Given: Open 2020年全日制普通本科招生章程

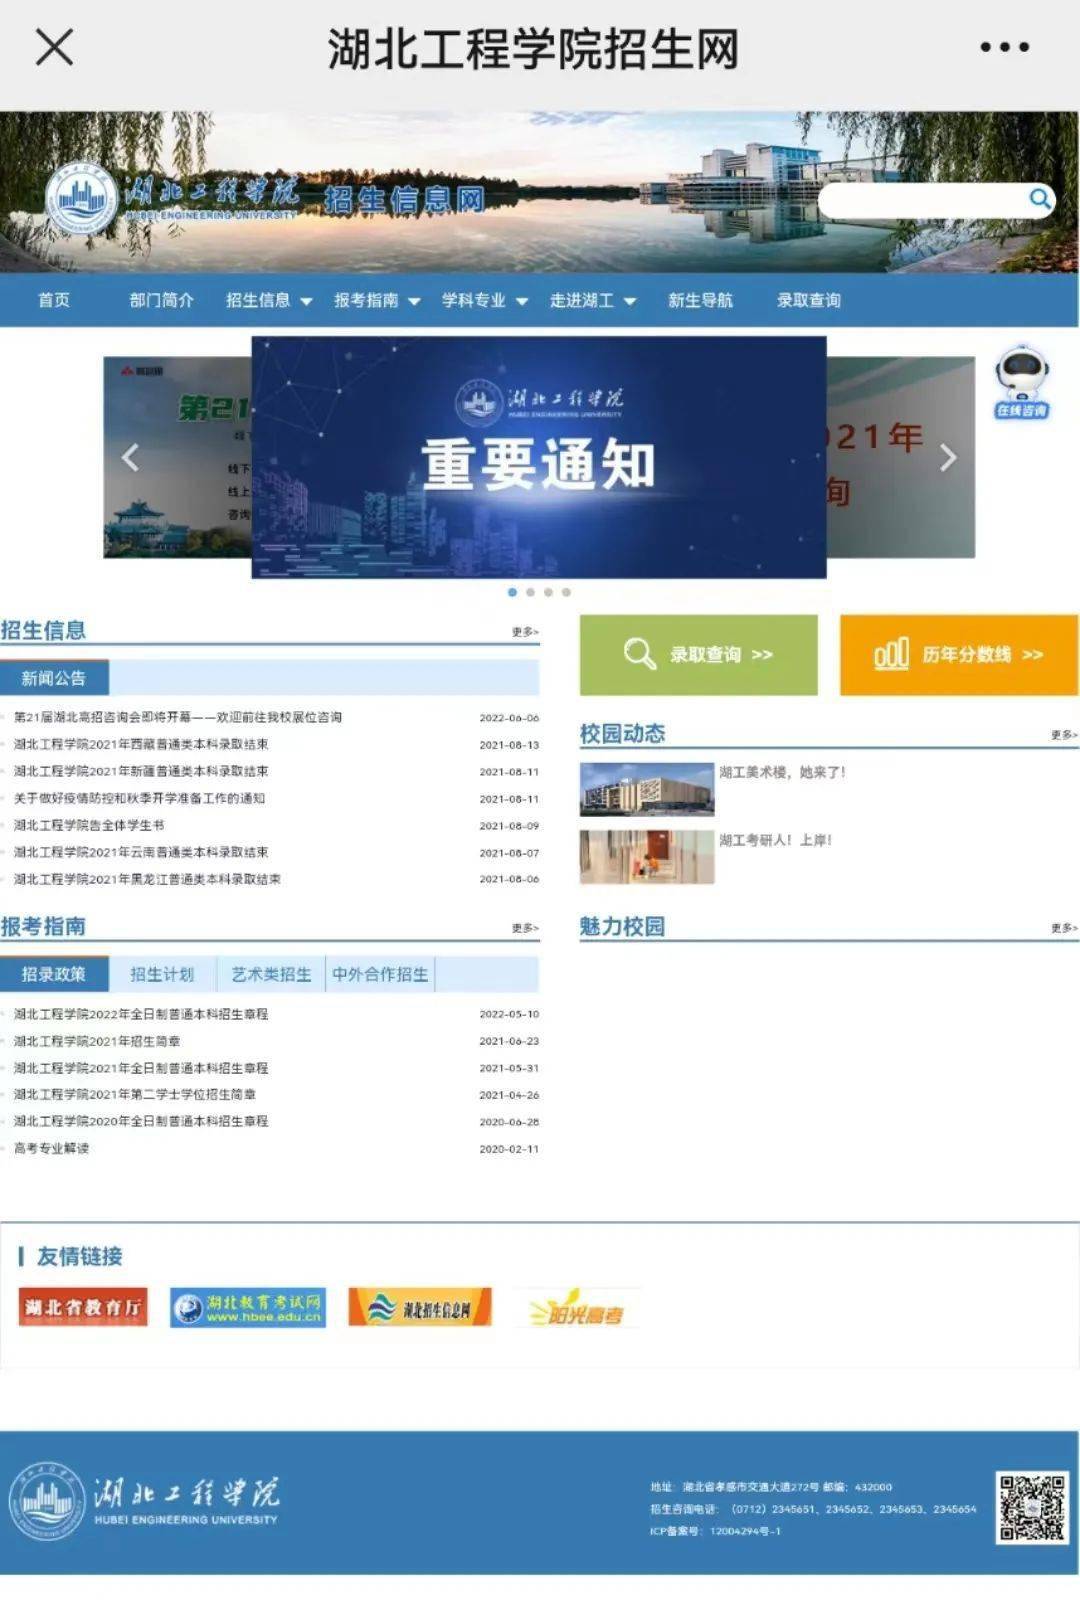Looking at the screenshot, I should pyautogui.click(x=141, y=1122).
